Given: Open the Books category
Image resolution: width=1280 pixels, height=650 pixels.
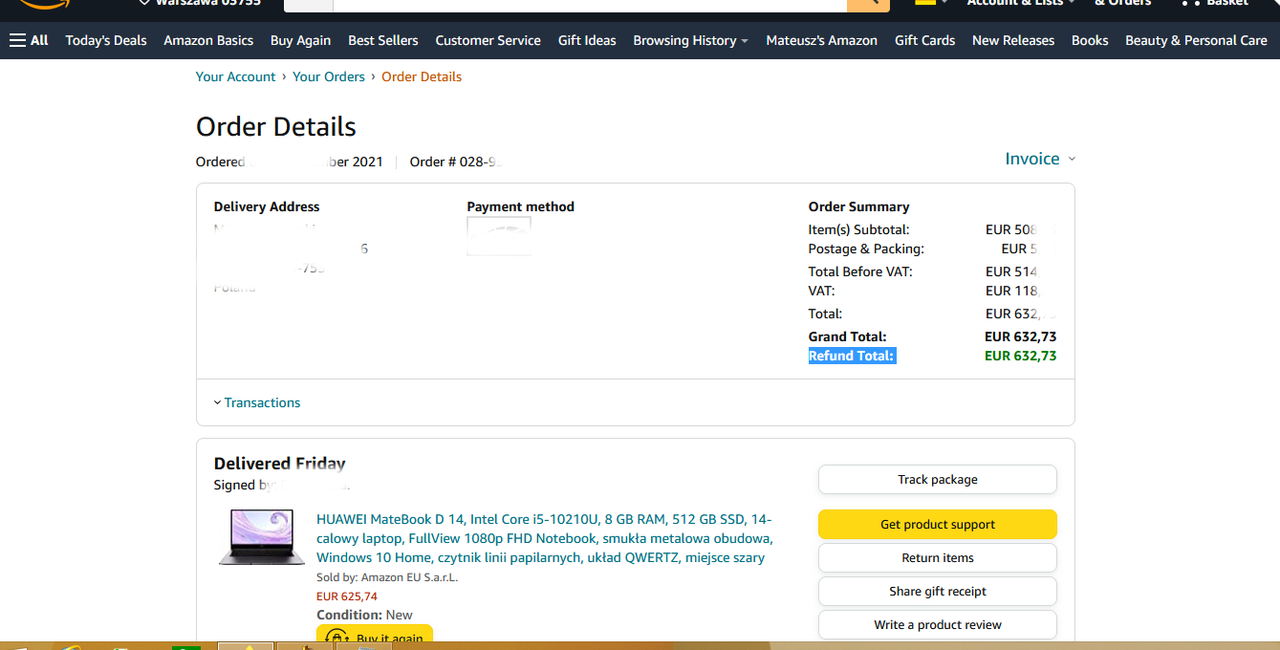Looking at the screenshot, I should (x=1090, y=40).
